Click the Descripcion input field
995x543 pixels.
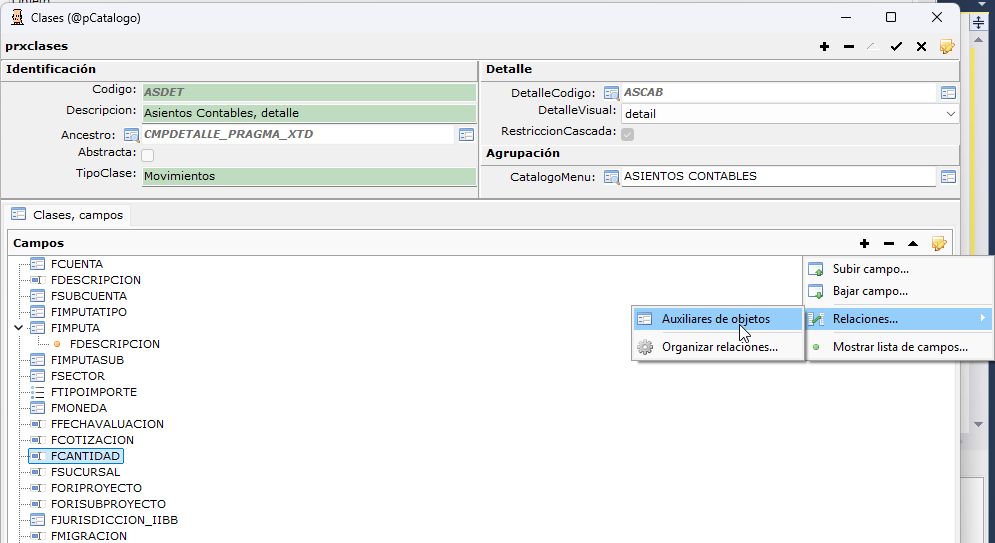(309, 113)
